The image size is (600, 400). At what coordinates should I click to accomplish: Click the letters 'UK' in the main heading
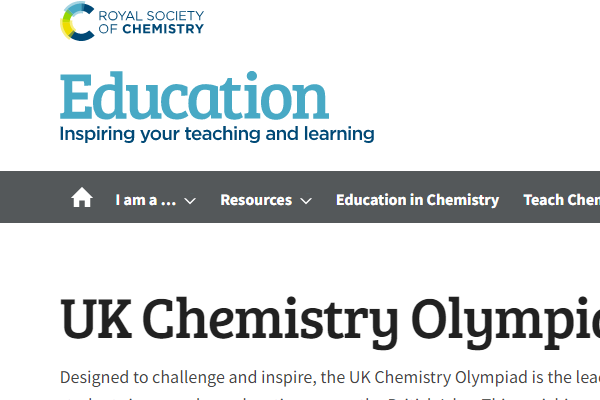tap(96, 319)
